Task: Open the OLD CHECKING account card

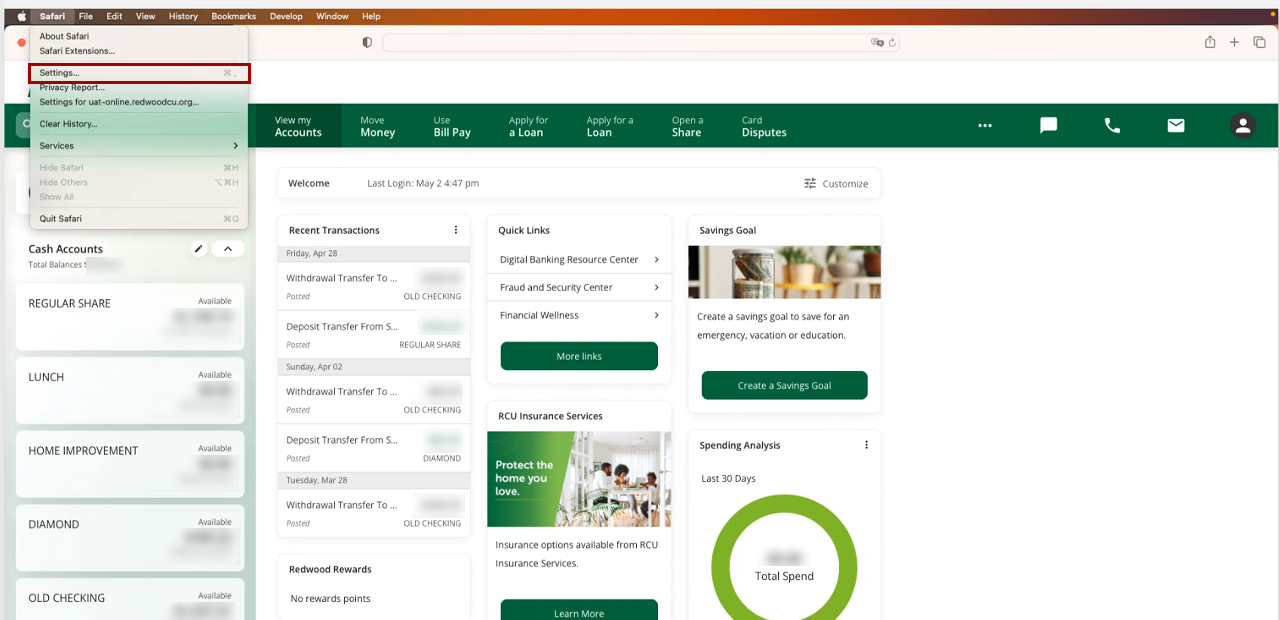Action: pyautogui.click(x=130, y=599)
